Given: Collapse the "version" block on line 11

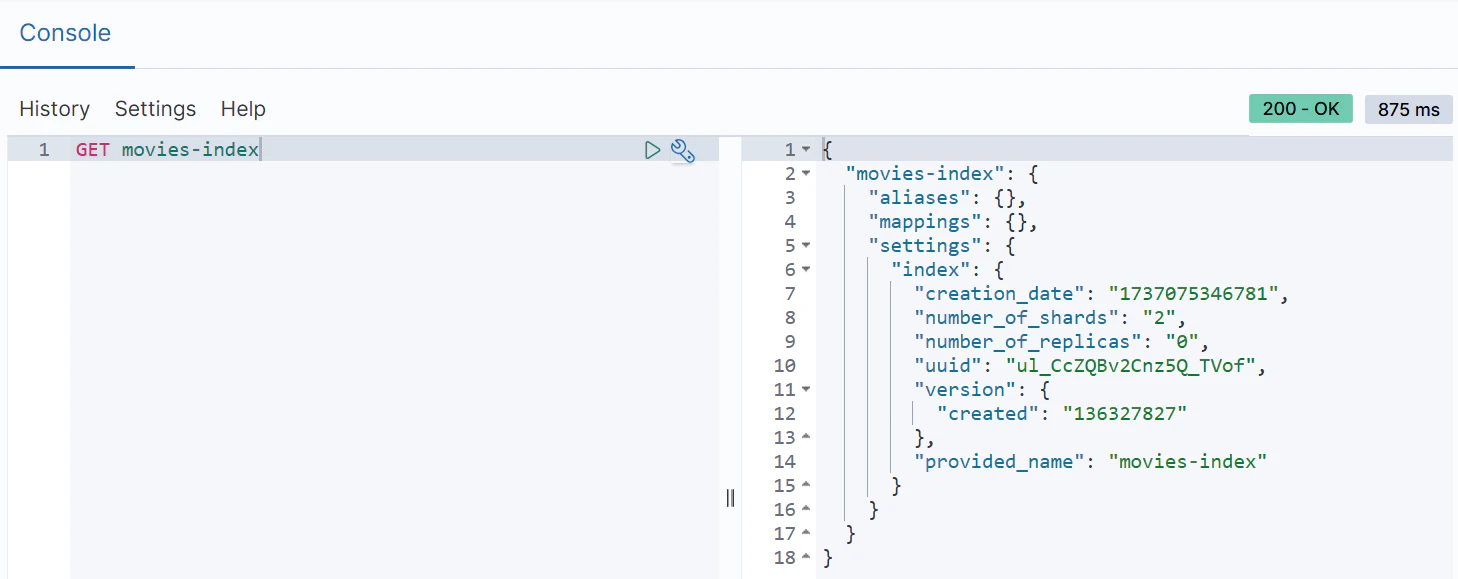Looking at the screenshot, I should pos(806,390).
